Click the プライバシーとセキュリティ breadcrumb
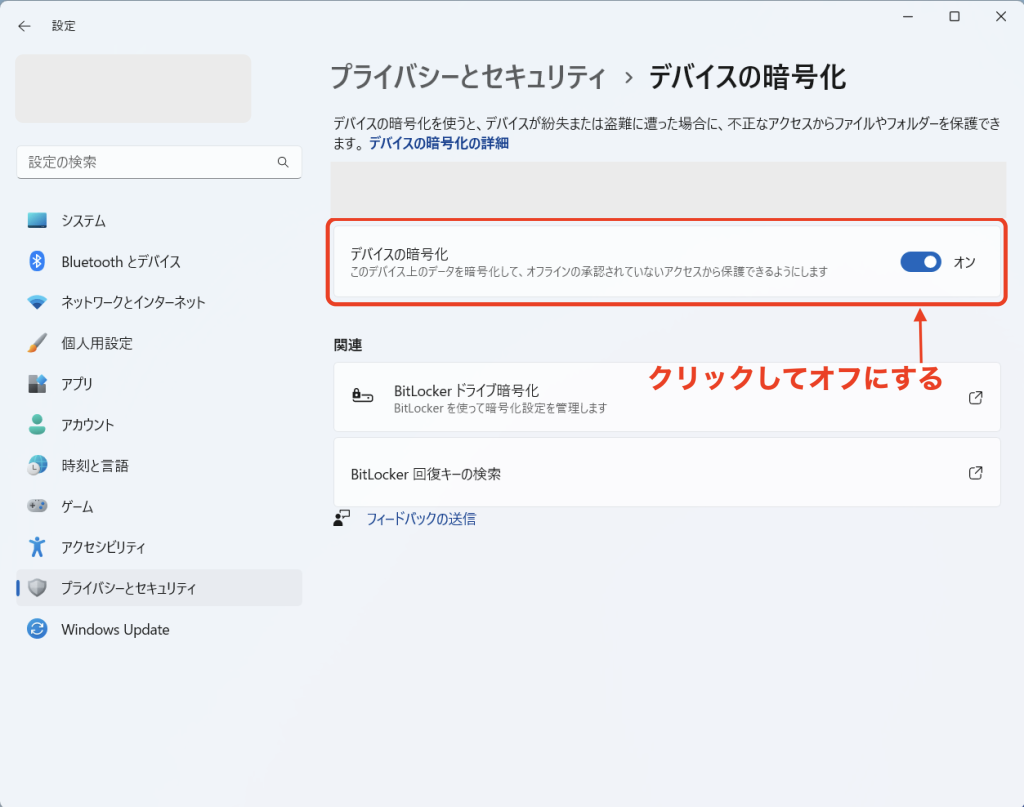The image size is (1024, 807). click(468, 77)
